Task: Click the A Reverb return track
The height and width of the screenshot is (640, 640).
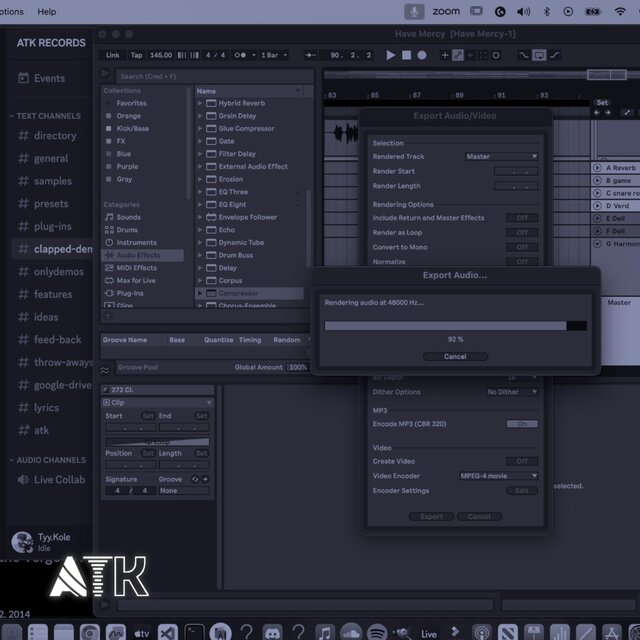Action: (620, 168)
